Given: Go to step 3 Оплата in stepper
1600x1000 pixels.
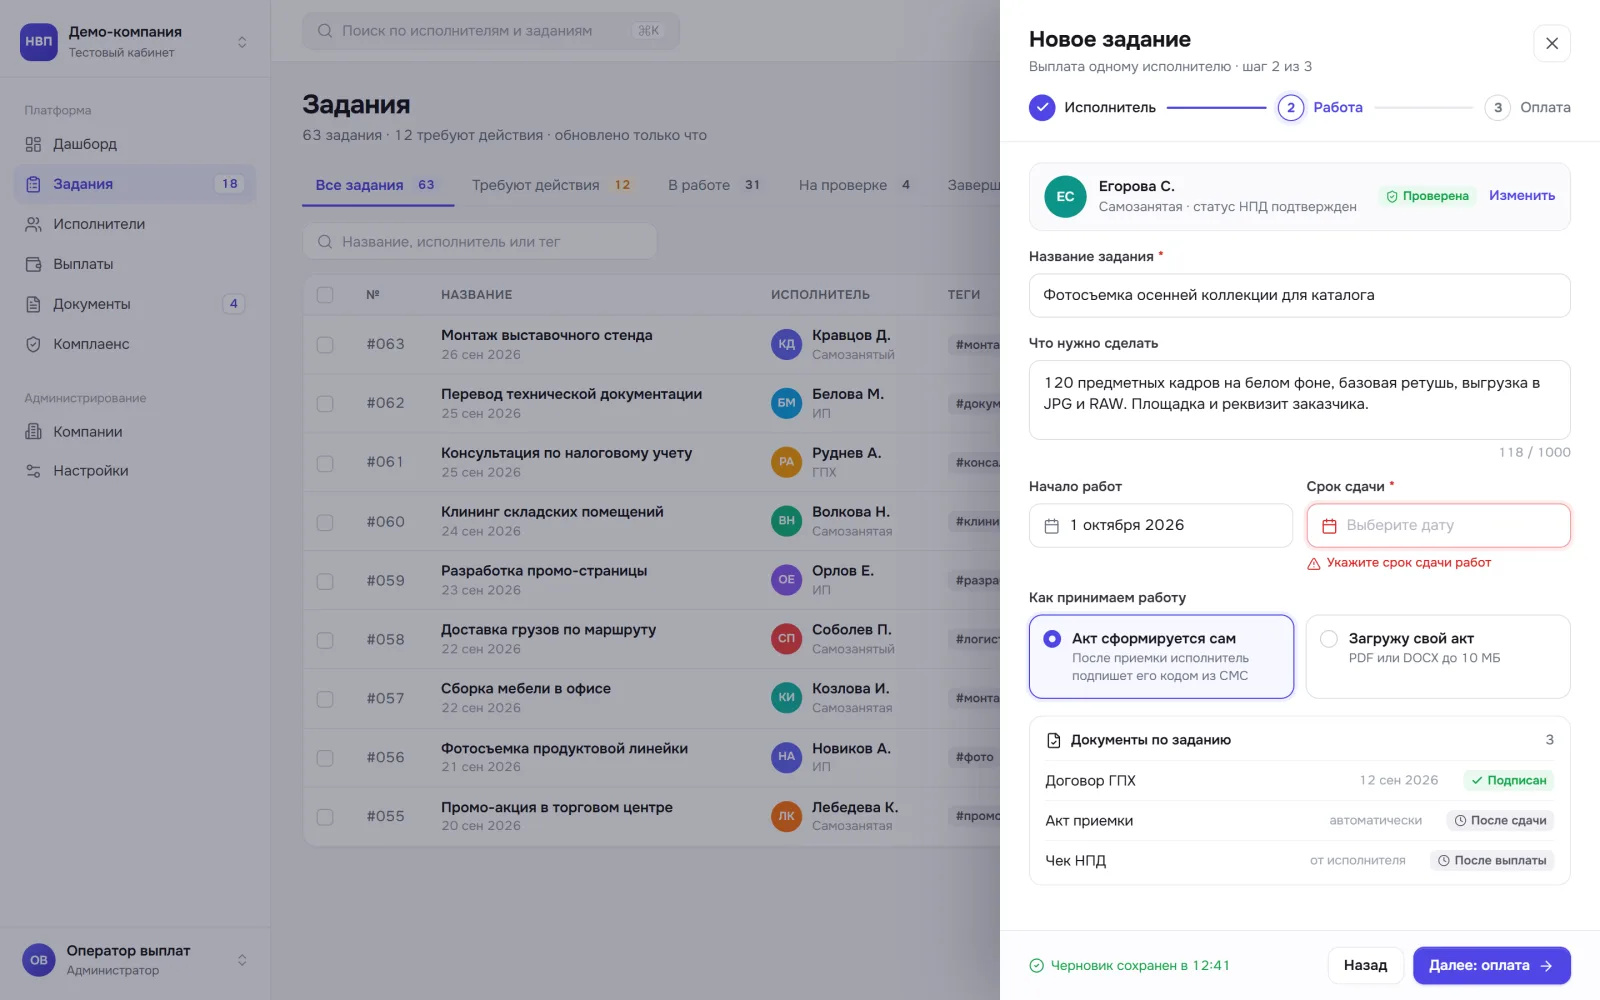Looking at the screenshot, I should click(x=1528, y=108).
